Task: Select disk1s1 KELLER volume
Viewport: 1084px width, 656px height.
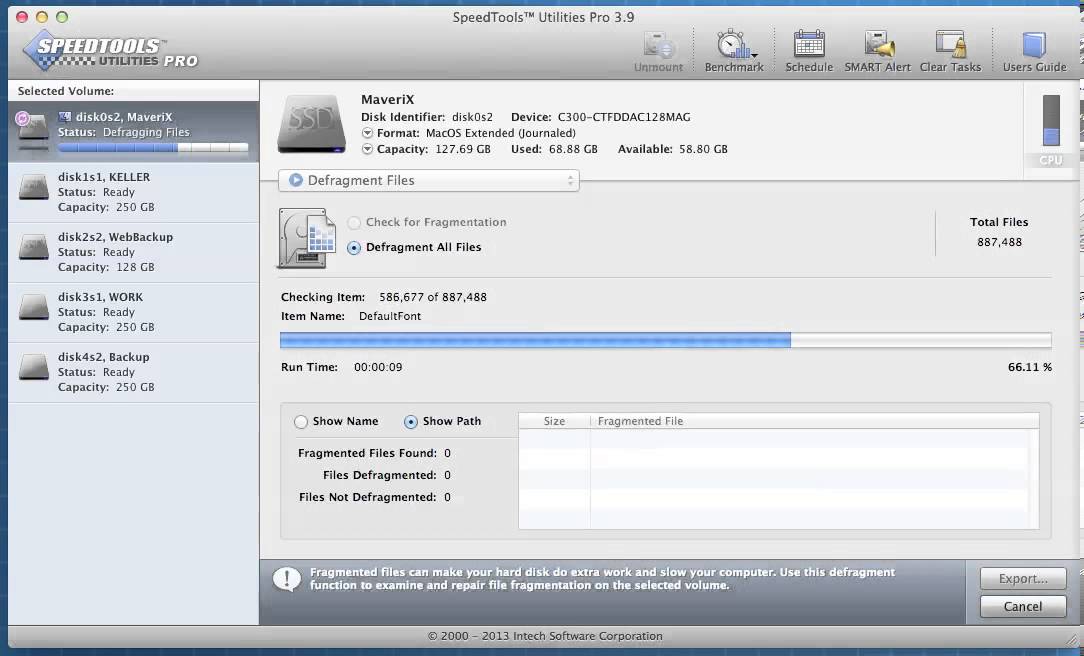Action: [x=133, y=192]
